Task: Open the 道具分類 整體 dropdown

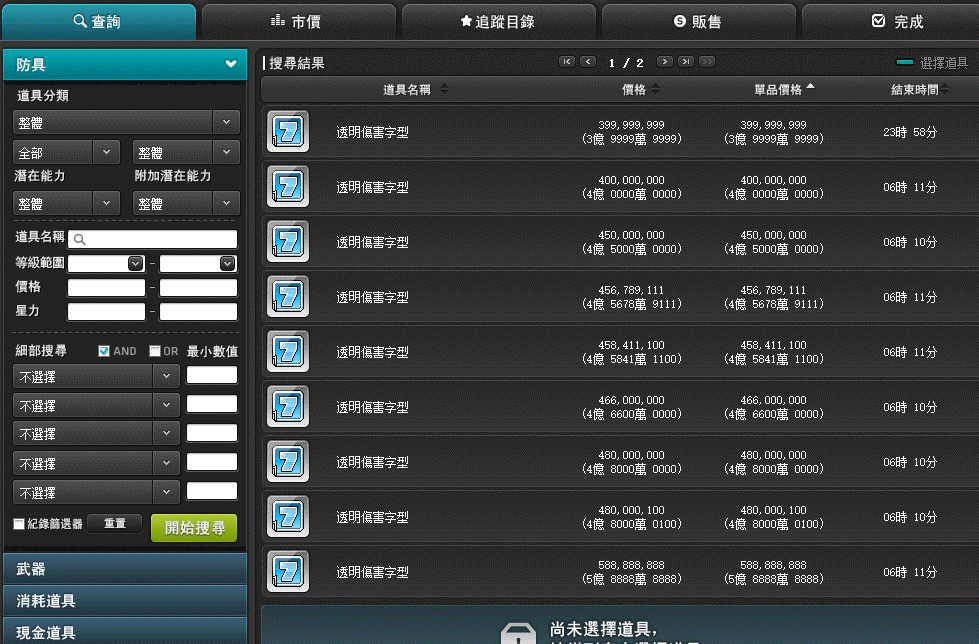Action: pos(126,122)
